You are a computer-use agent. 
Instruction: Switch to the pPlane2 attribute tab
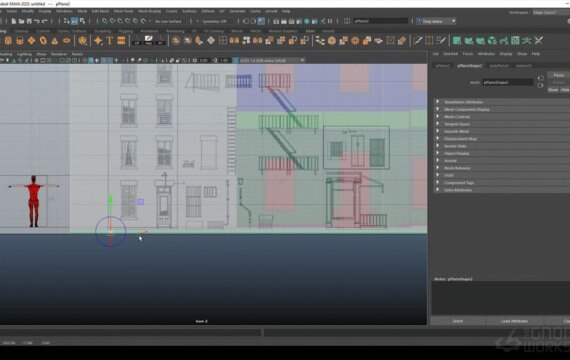pyautogui.click(x=442, y=66)
